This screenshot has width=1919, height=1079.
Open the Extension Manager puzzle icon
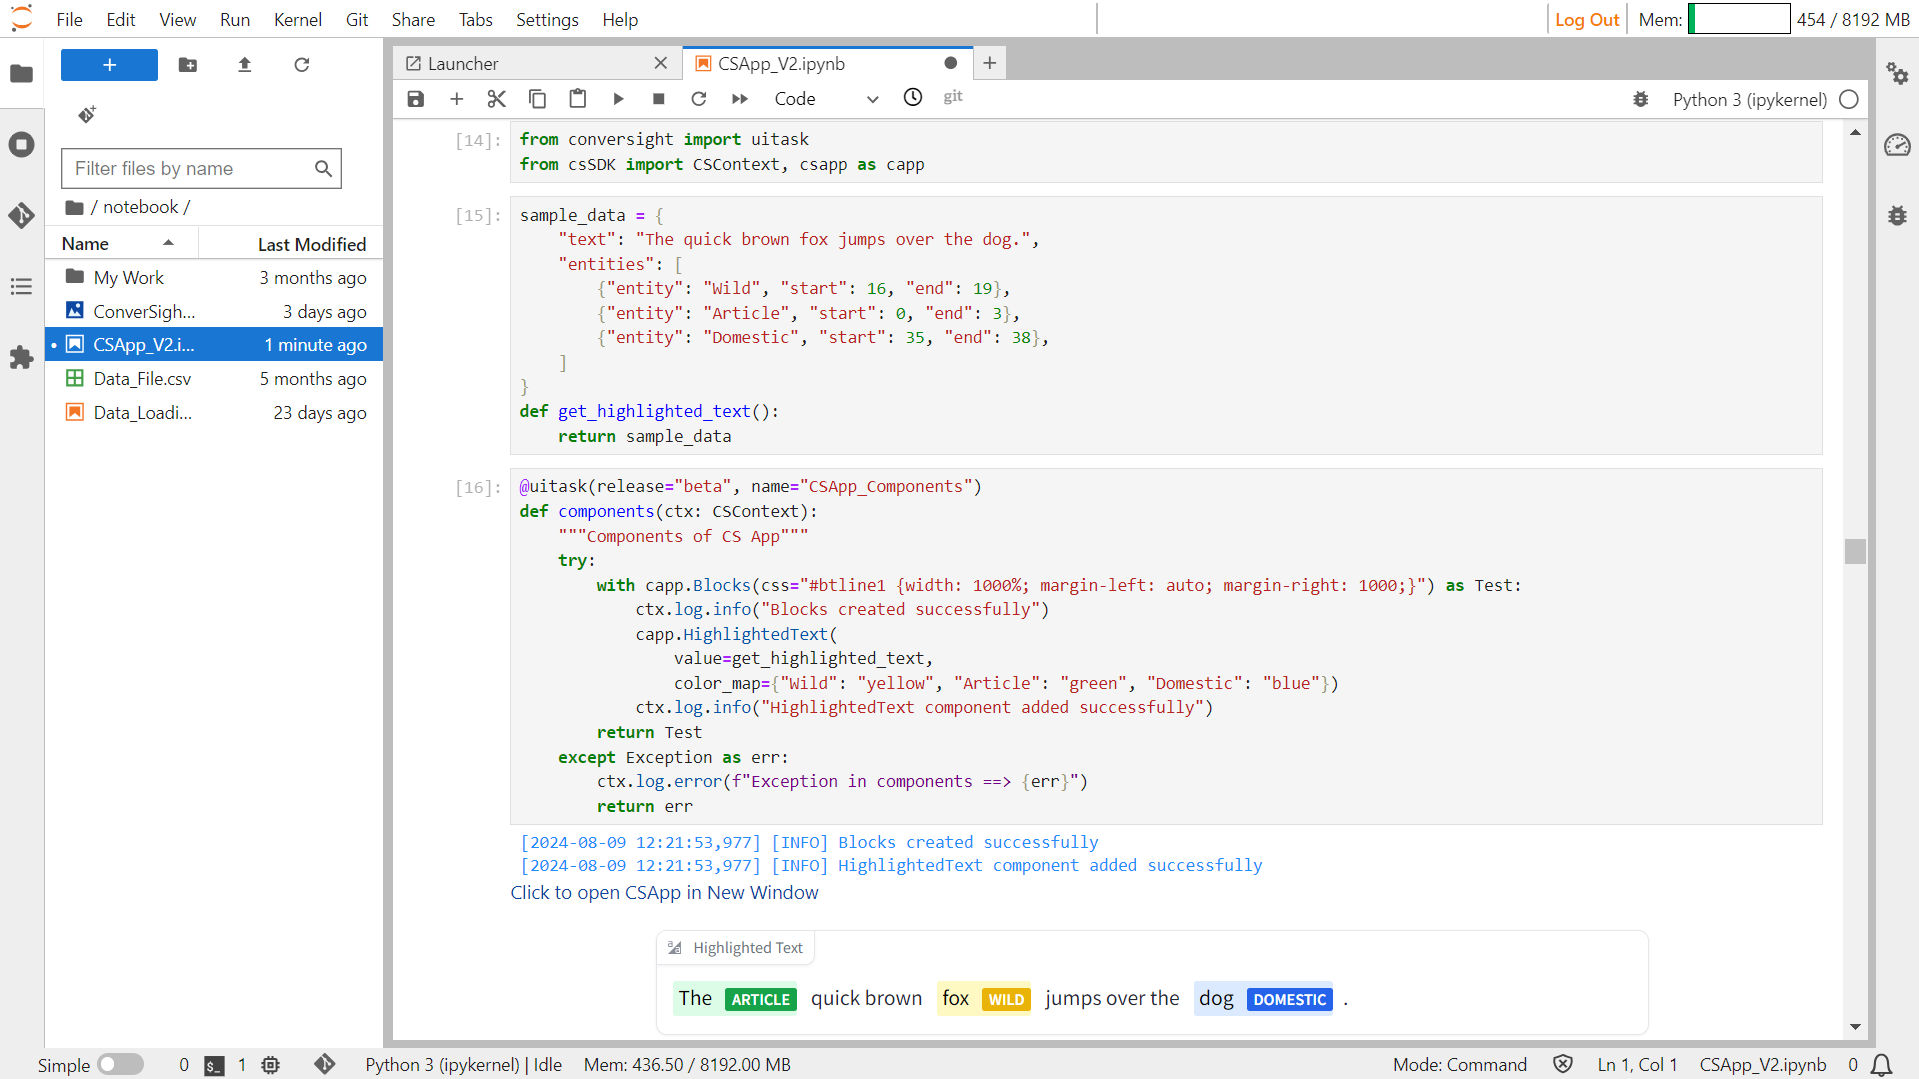pos(21,358)
